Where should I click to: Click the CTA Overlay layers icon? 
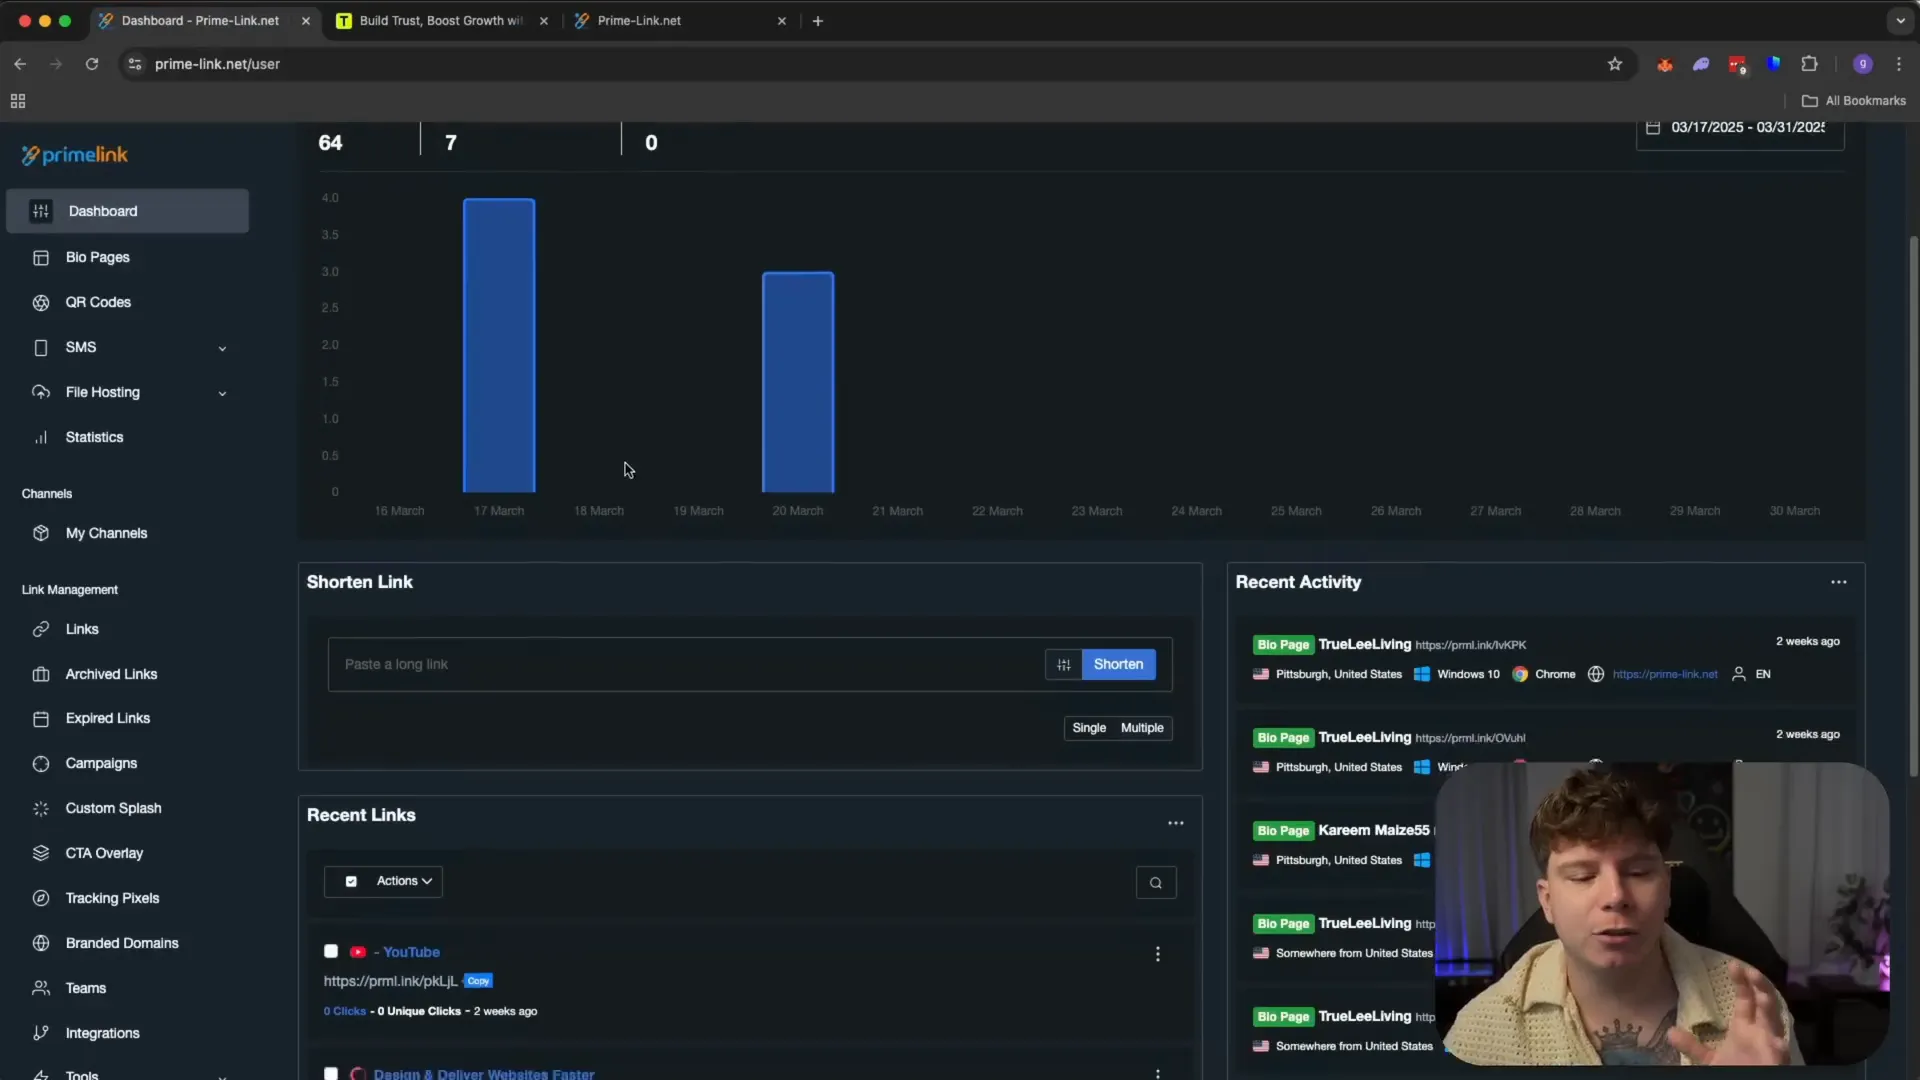(41, 854)
